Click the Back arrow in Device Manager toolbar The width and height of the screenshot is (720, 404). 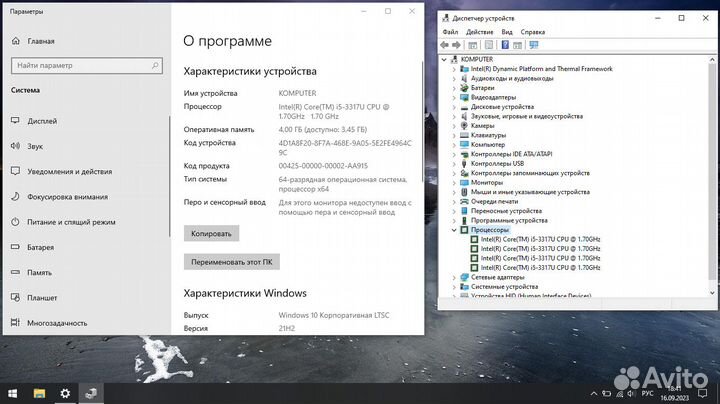[x=444, y=45]
